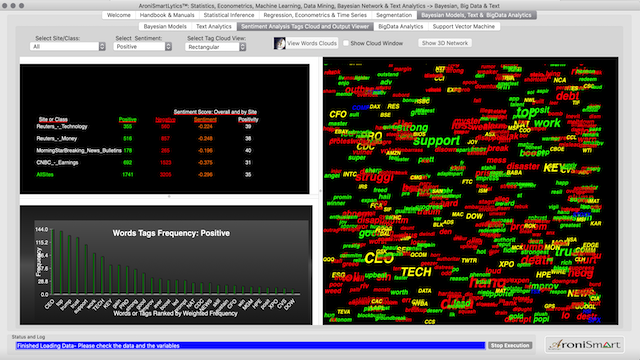The height and width of the screenshot is (360, 640).
Task: Open Support Vector Machine sub-tab
Action: pyautogui.click(x=464, y=27)
